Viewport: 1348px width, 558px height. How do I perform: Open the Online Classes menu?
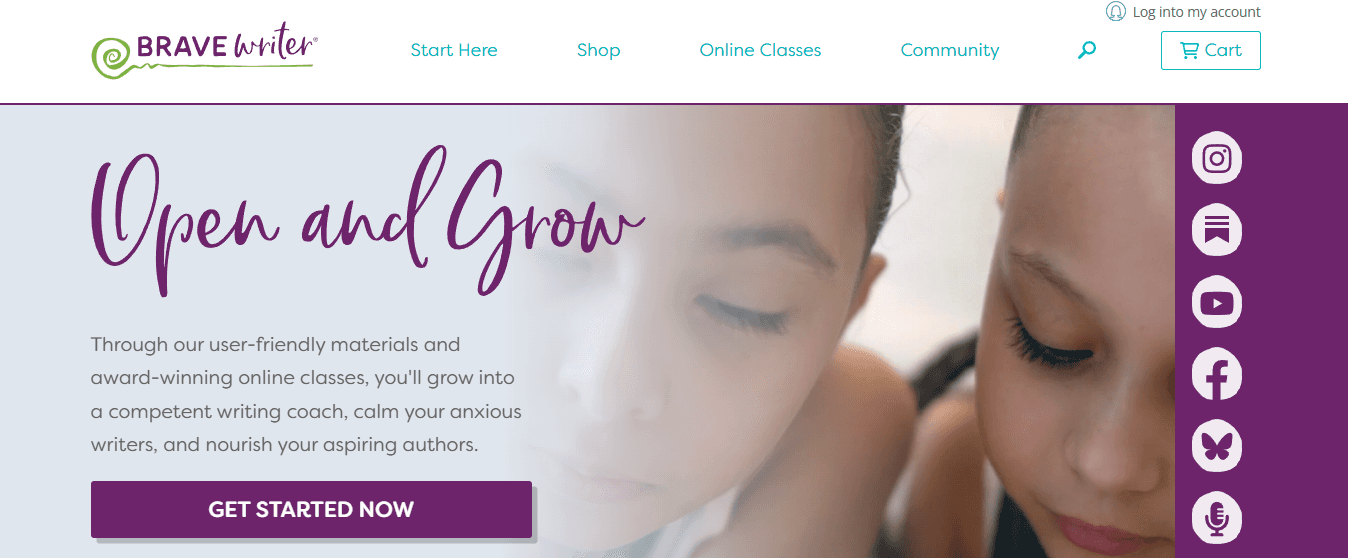coord(760,50)
